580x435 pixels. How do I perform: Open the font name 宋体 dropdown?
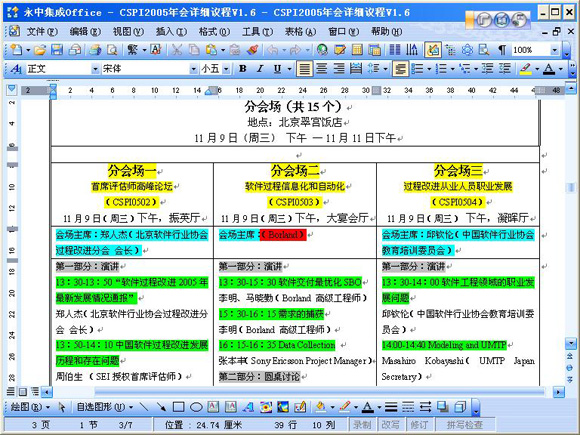[x=193, y=69]
